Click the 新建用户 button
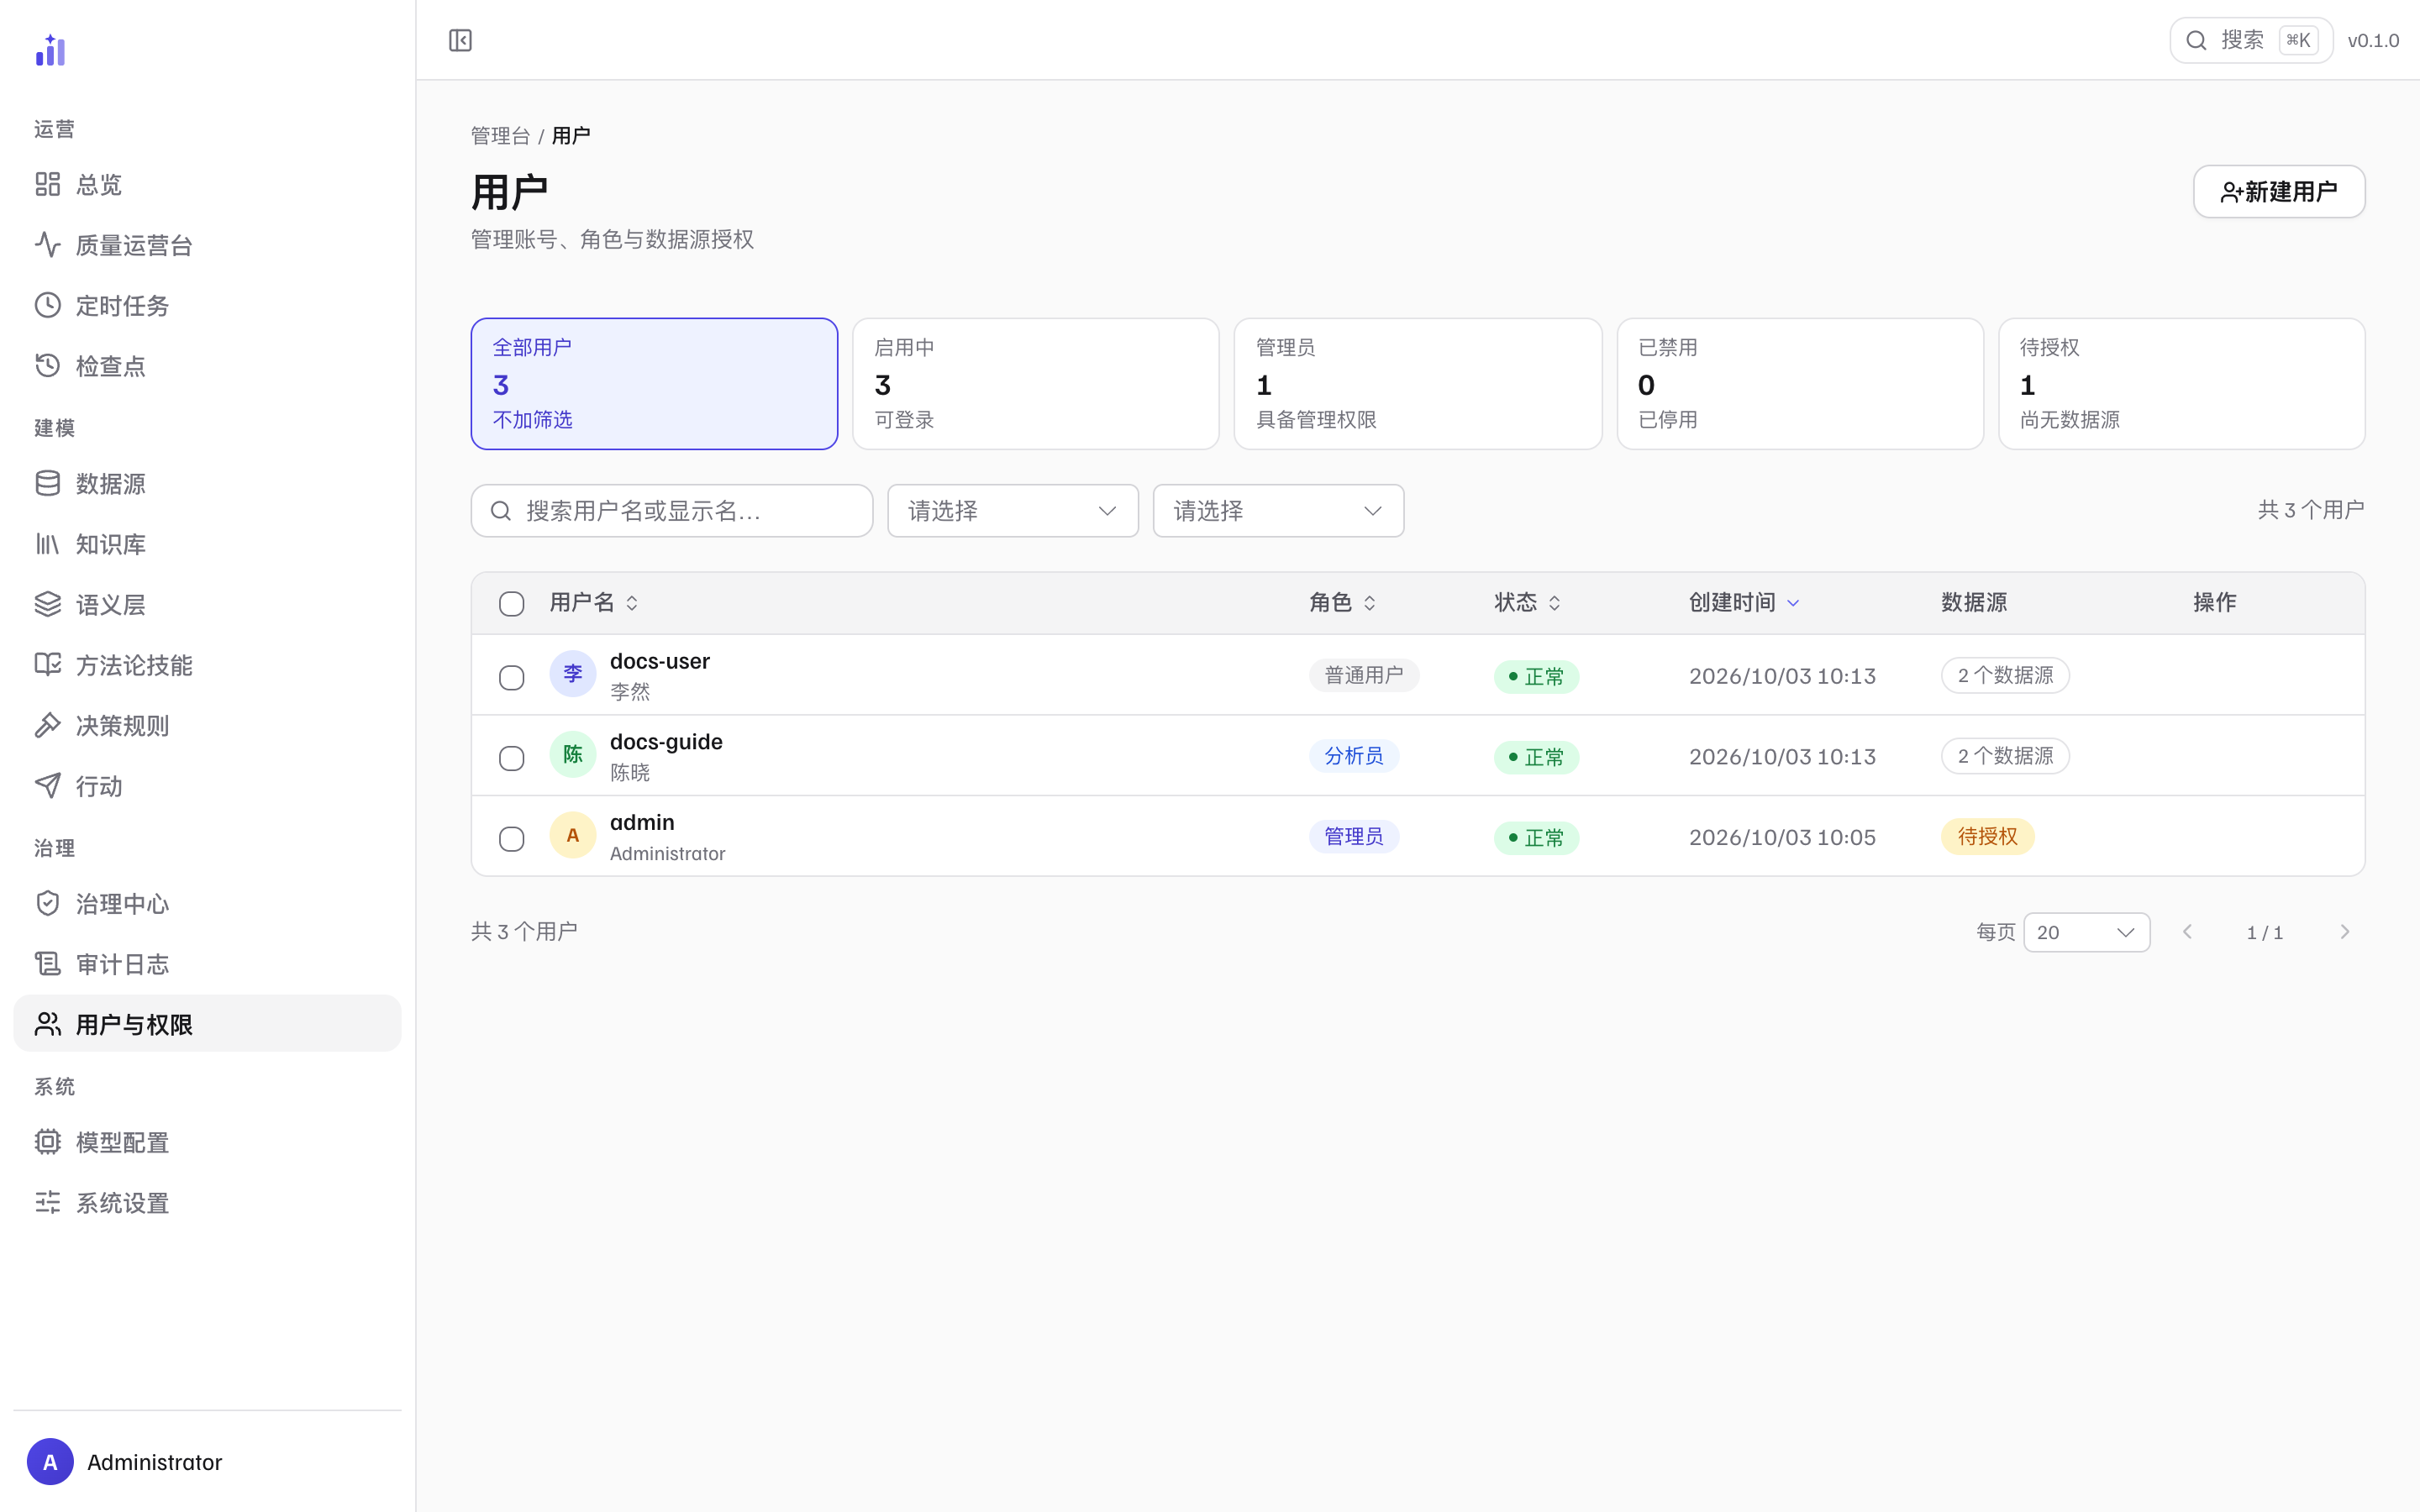Screen dimensions: 2420x1512 tap(2279, 191)
